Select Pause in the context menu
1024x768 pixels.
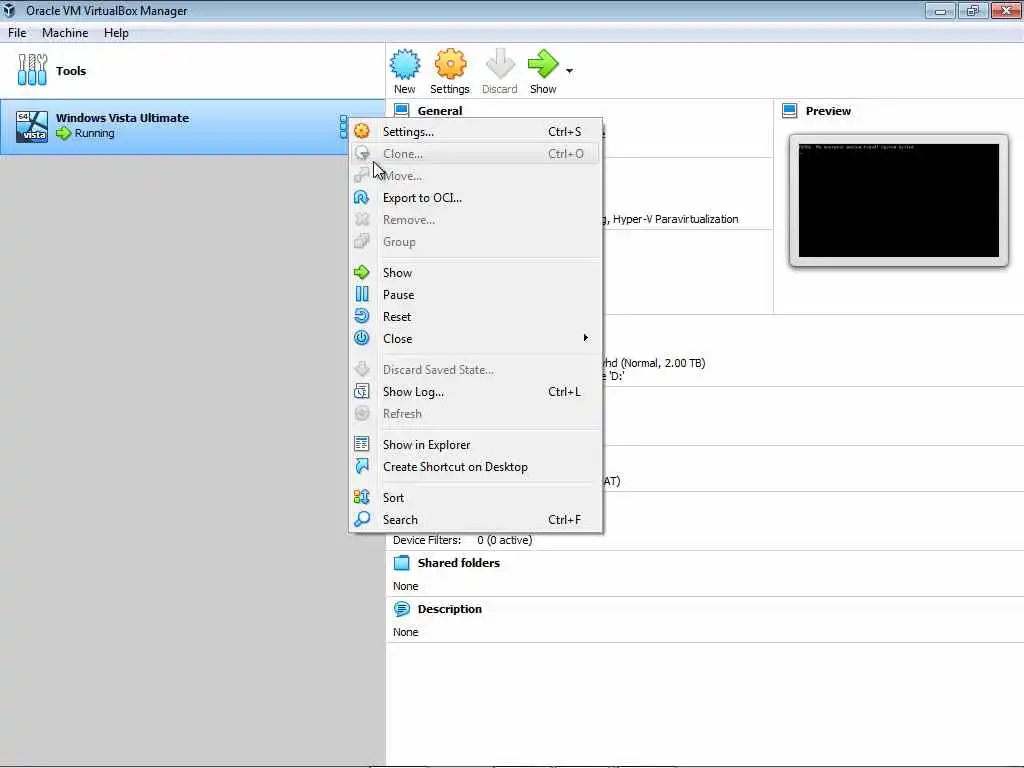(475, 295)
